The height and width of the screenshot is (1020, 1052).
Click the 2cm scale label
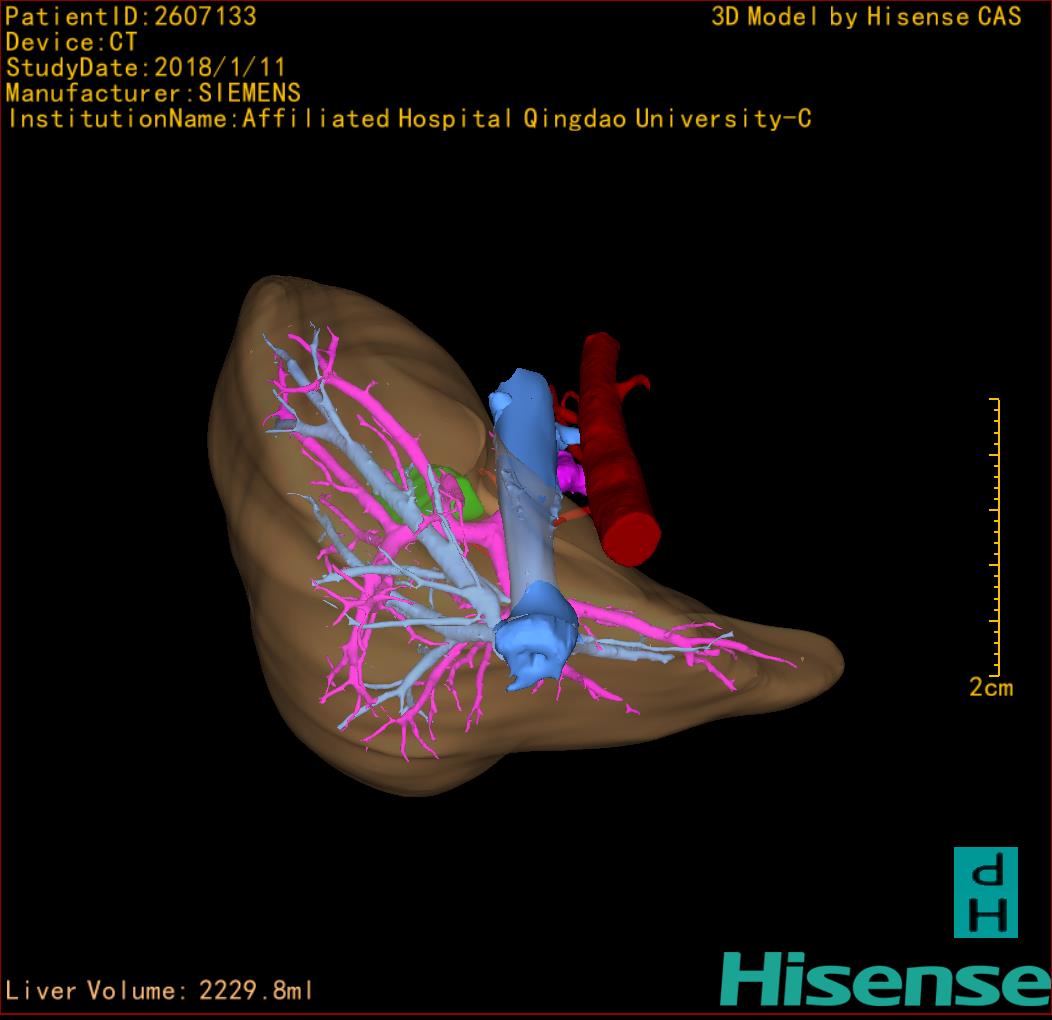point(991,687)
